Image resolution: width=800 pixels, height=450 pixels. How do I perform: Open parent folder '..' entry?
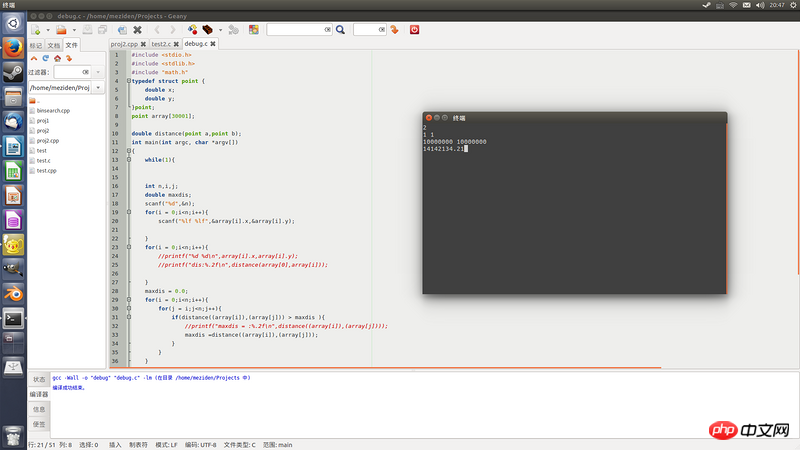[x=35, y=101]
